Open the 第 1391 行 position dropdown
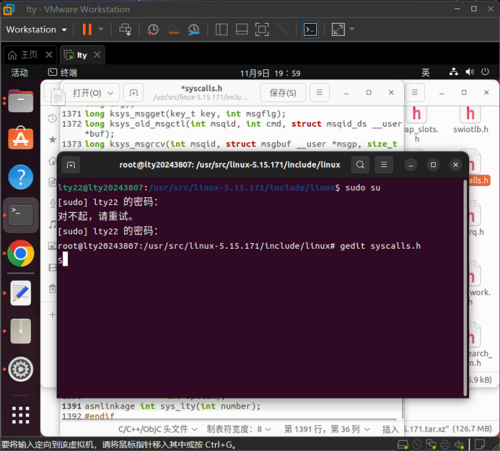Viewport: 500px width, 451px height. click(327, 429)
